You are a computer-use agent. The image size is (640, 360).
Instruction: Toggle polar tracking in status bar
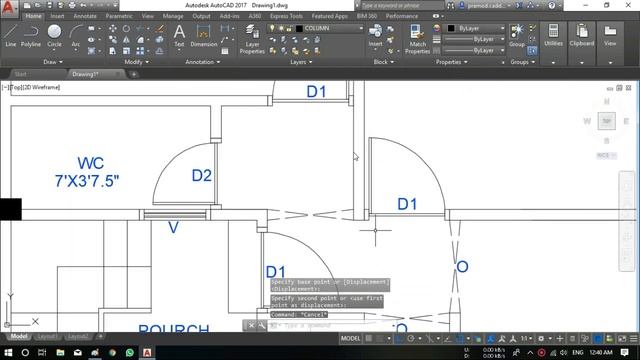point(411,338)
